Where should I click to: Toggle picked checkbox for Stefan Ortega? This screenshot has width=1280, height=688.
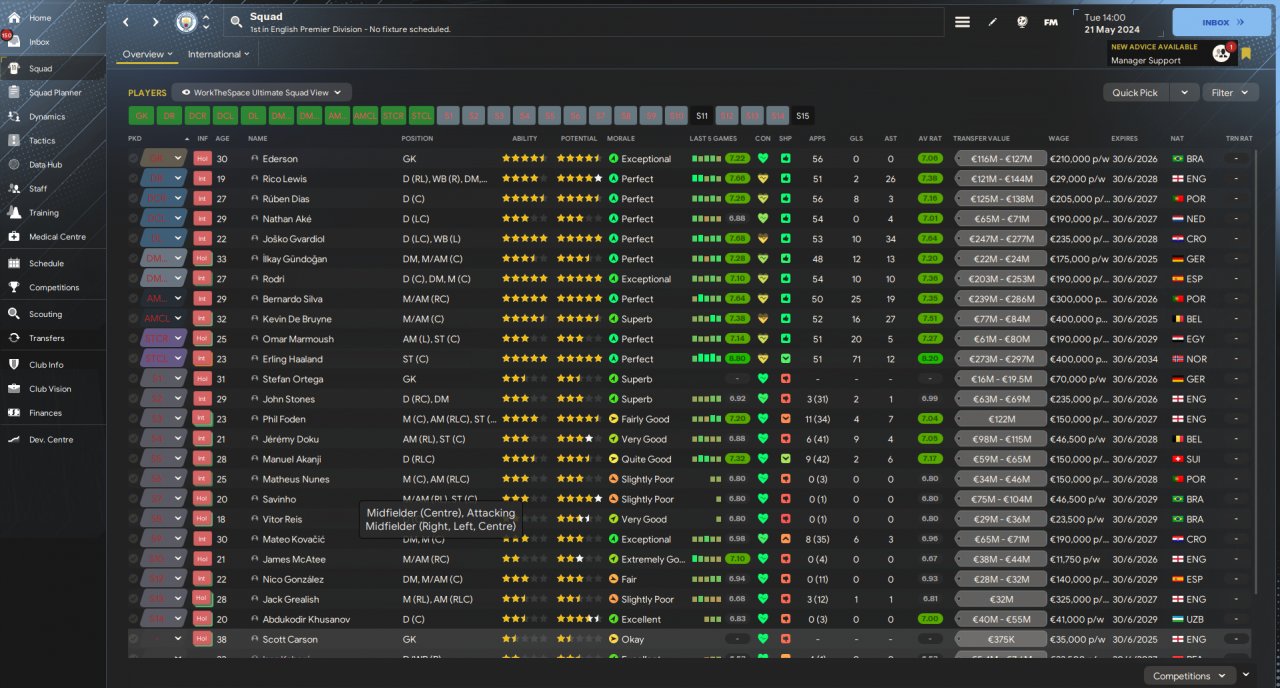pos(133,378)
